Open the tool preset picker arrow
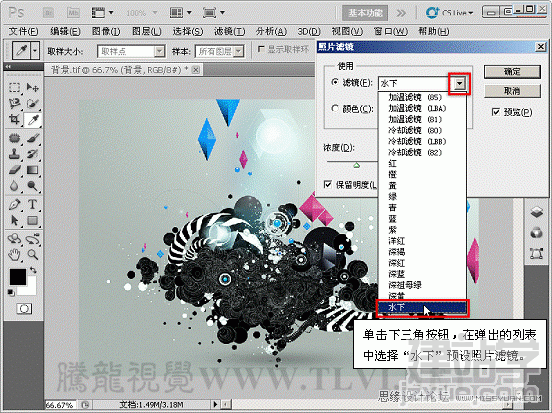552x413 pixels. pyautogui.click(x=35, y=51)
